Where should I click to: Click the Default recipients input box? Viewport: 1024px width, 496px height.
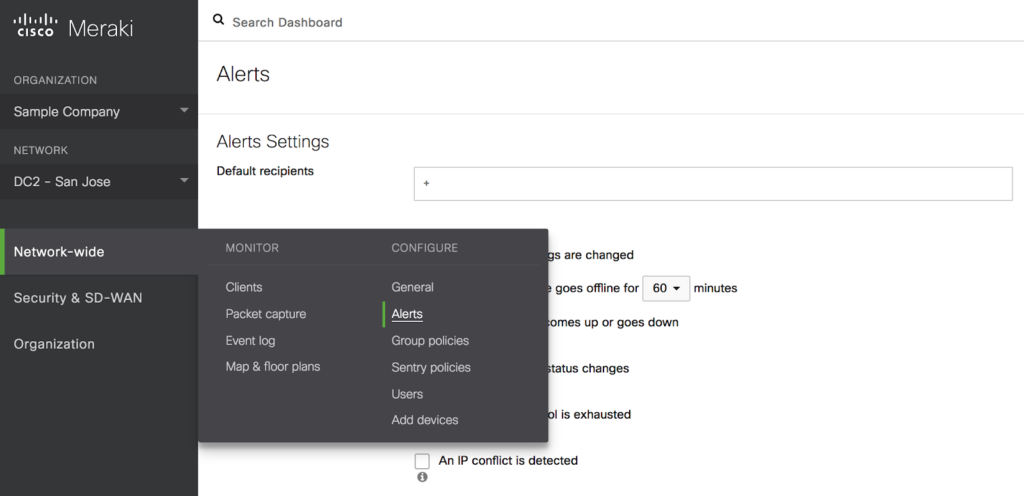tap(713, 184)
